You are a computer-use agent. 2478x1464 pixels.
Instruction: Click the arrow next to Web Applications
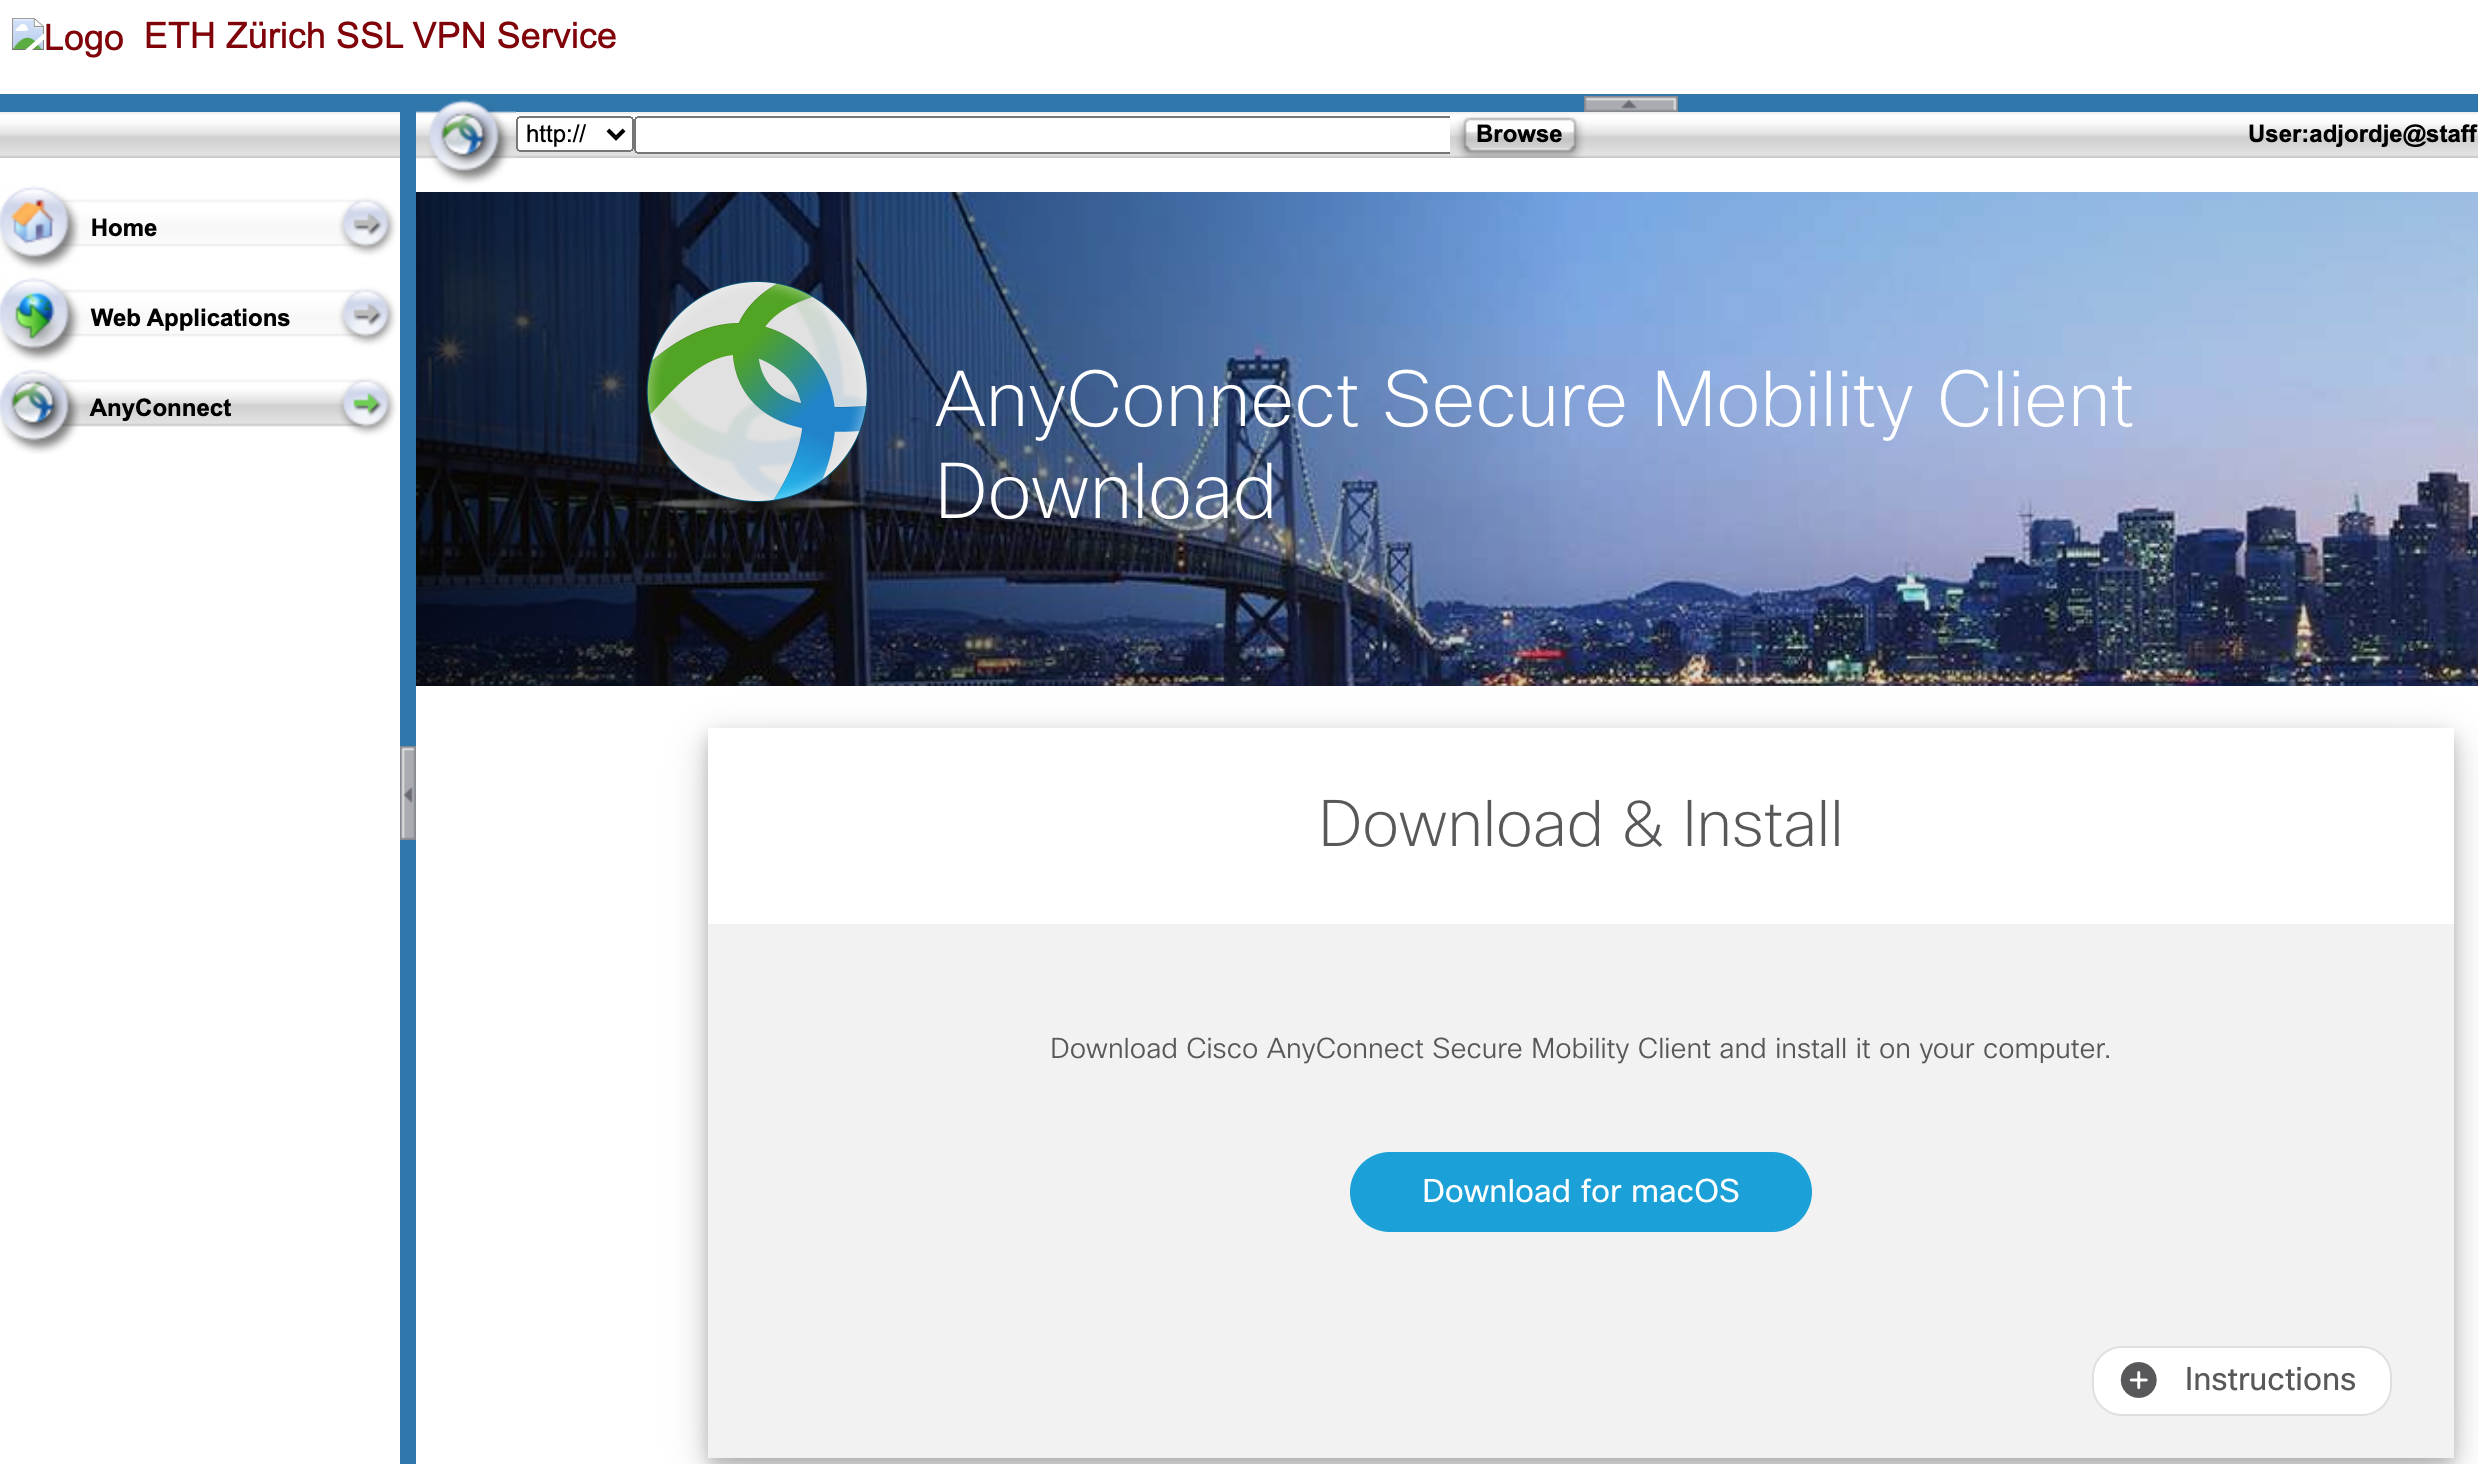click(366, 314)
